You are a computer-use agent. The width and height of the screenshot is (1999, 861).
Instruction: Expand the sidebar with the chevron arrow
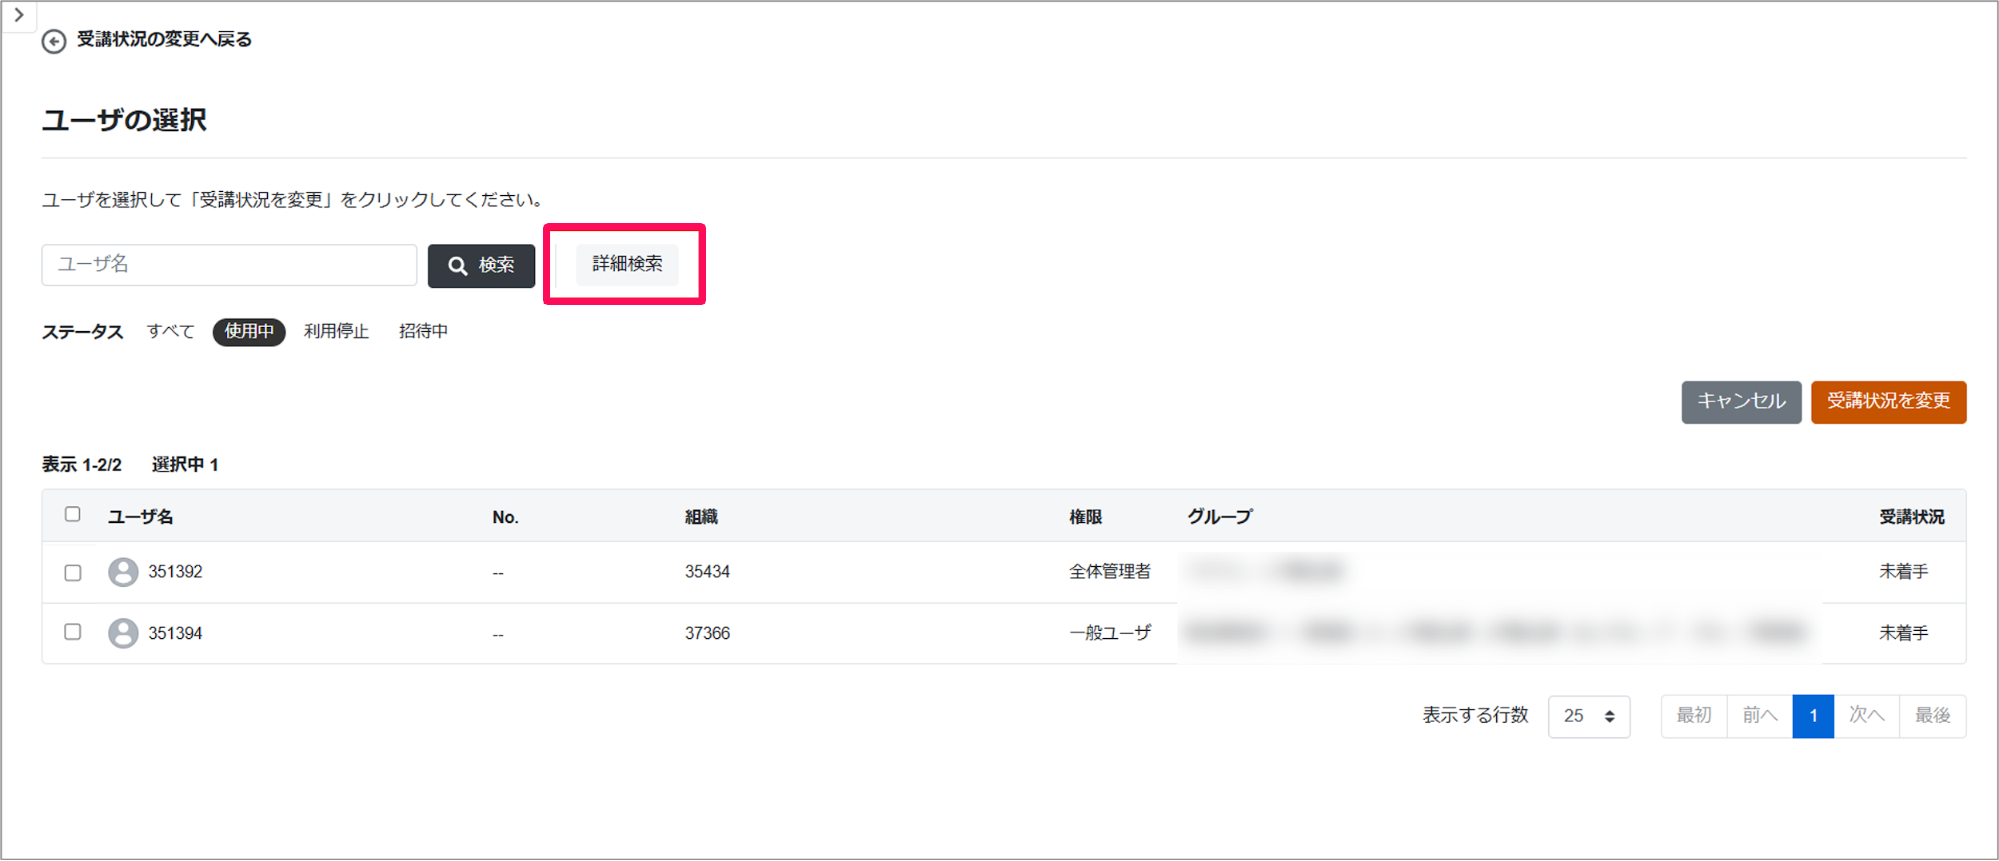coord(18,16)
